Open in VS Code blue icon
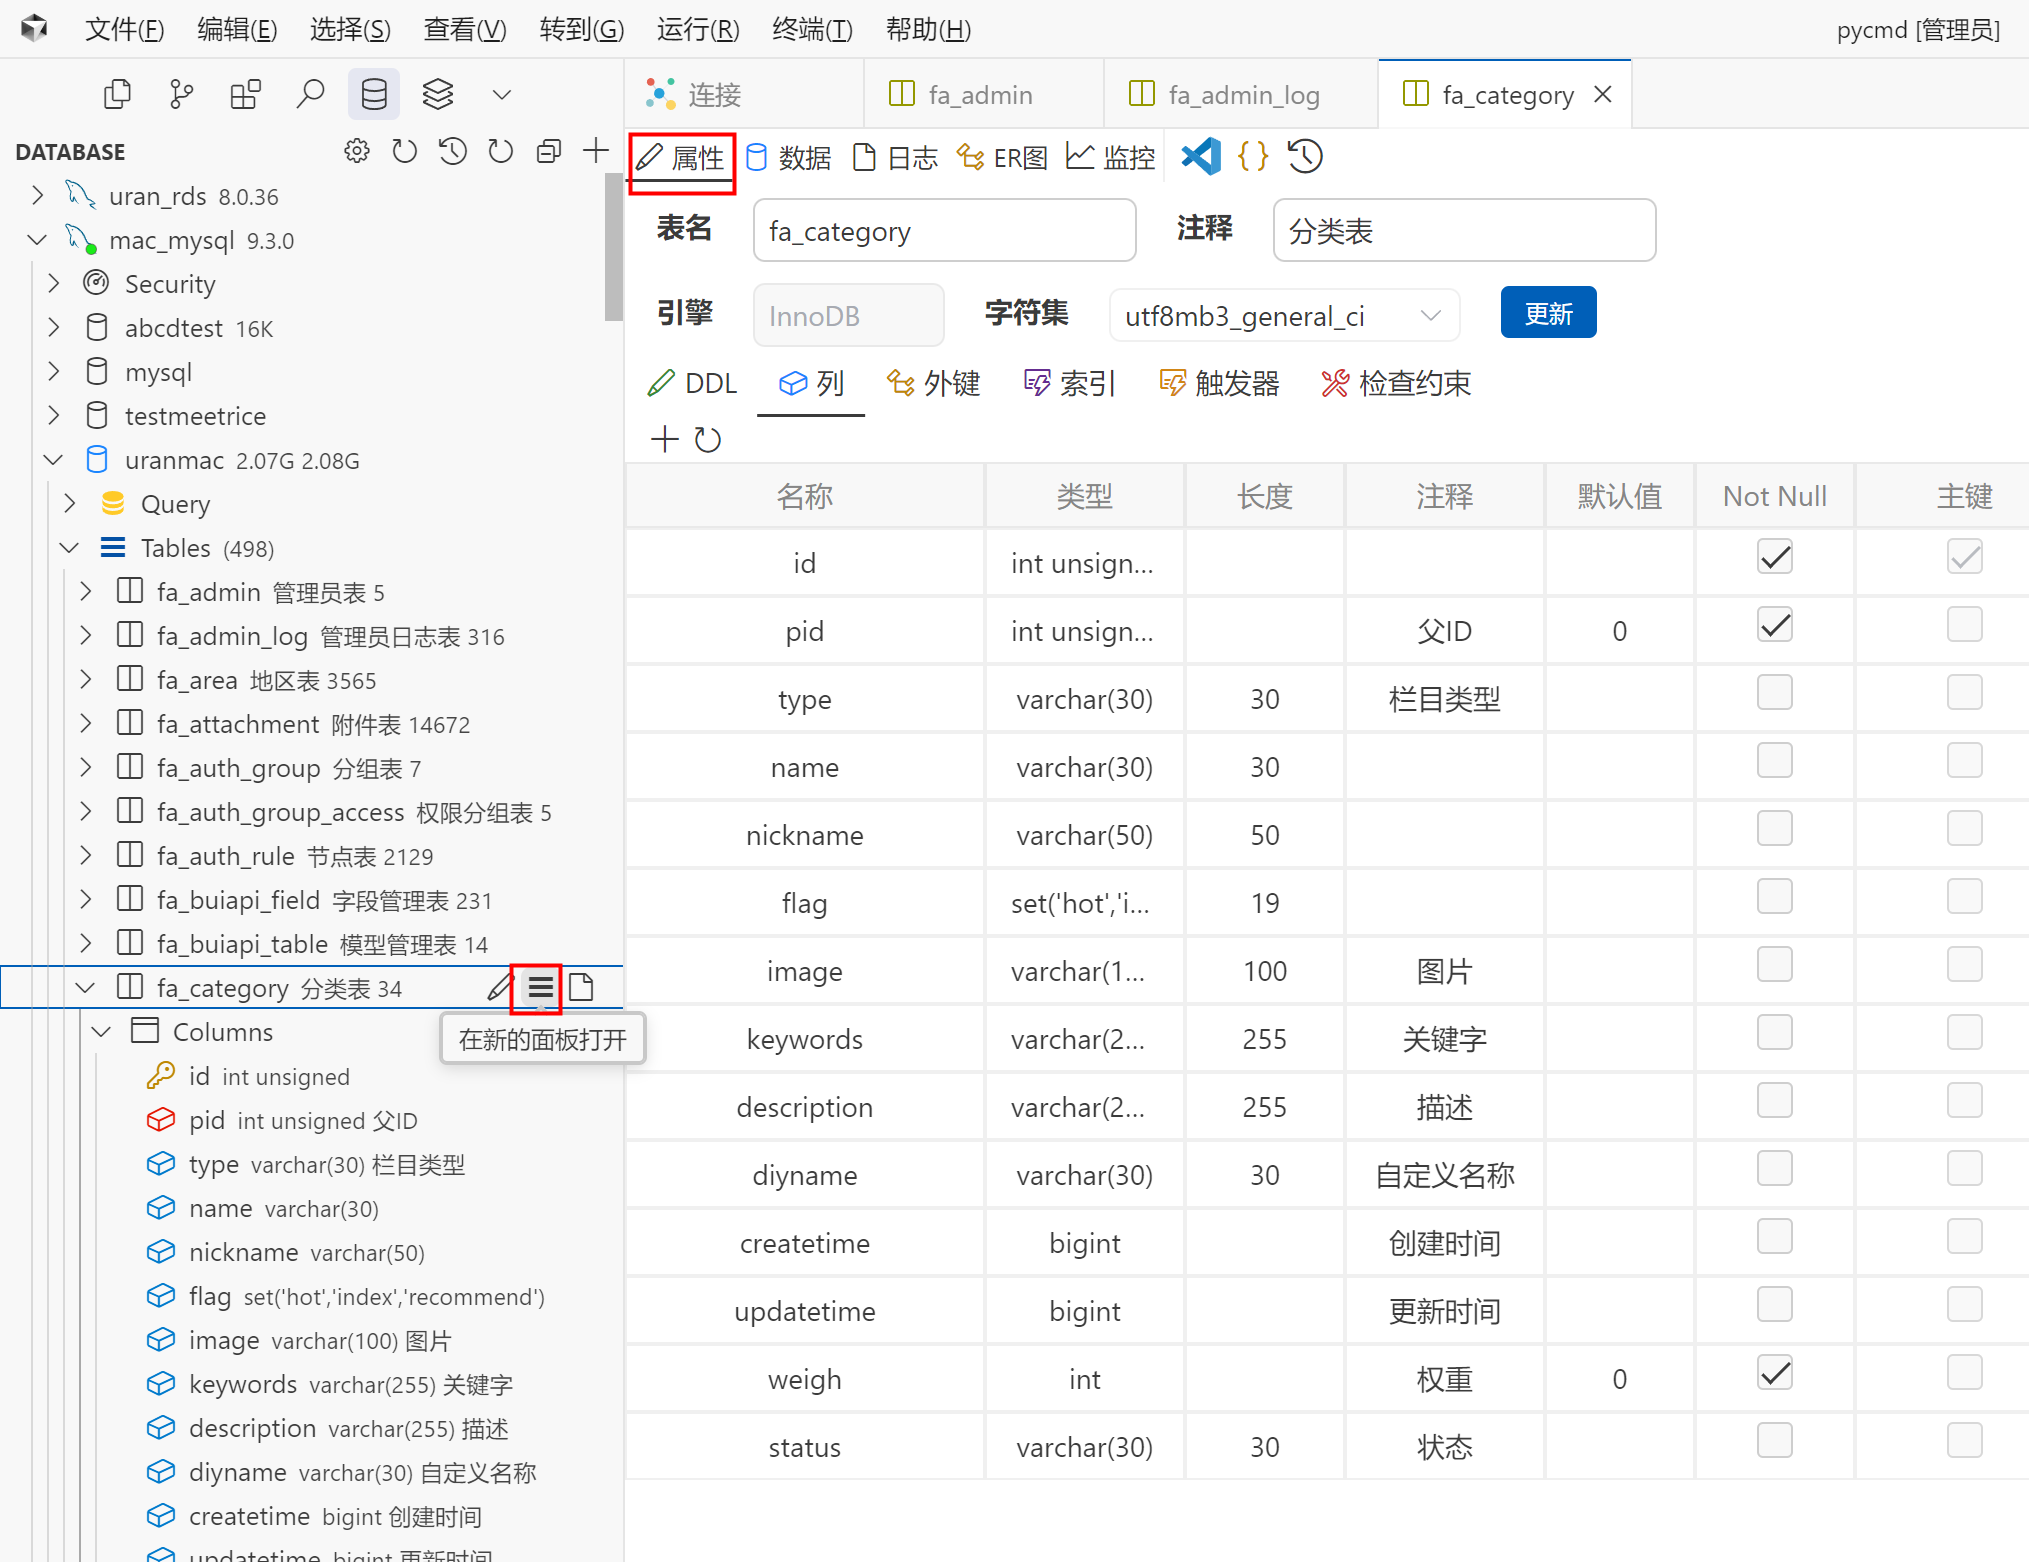Image resolution: width=2029 pixels, height=1562 pixels. pos(1201,156)
